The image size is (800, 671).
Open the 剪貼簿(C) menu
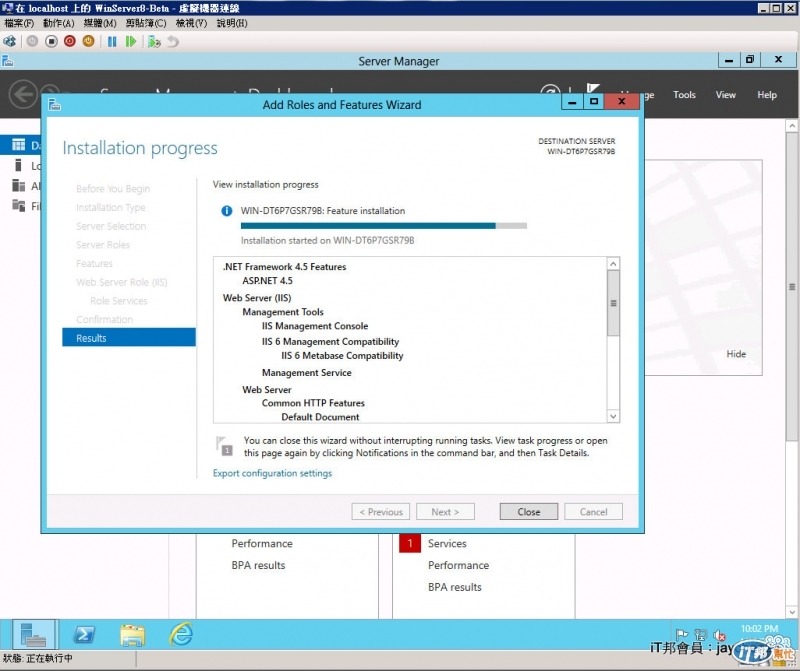click(x=146, y=23)
